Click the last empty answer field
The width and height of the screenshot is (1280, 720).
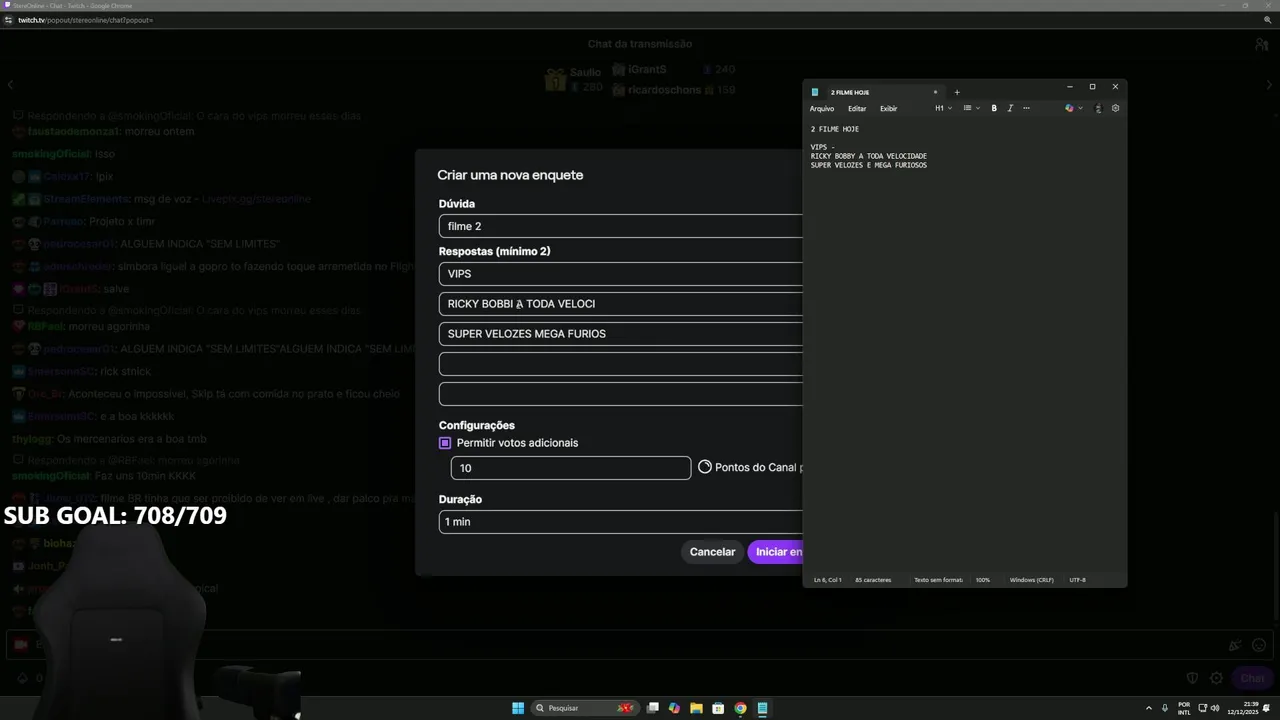620,394
